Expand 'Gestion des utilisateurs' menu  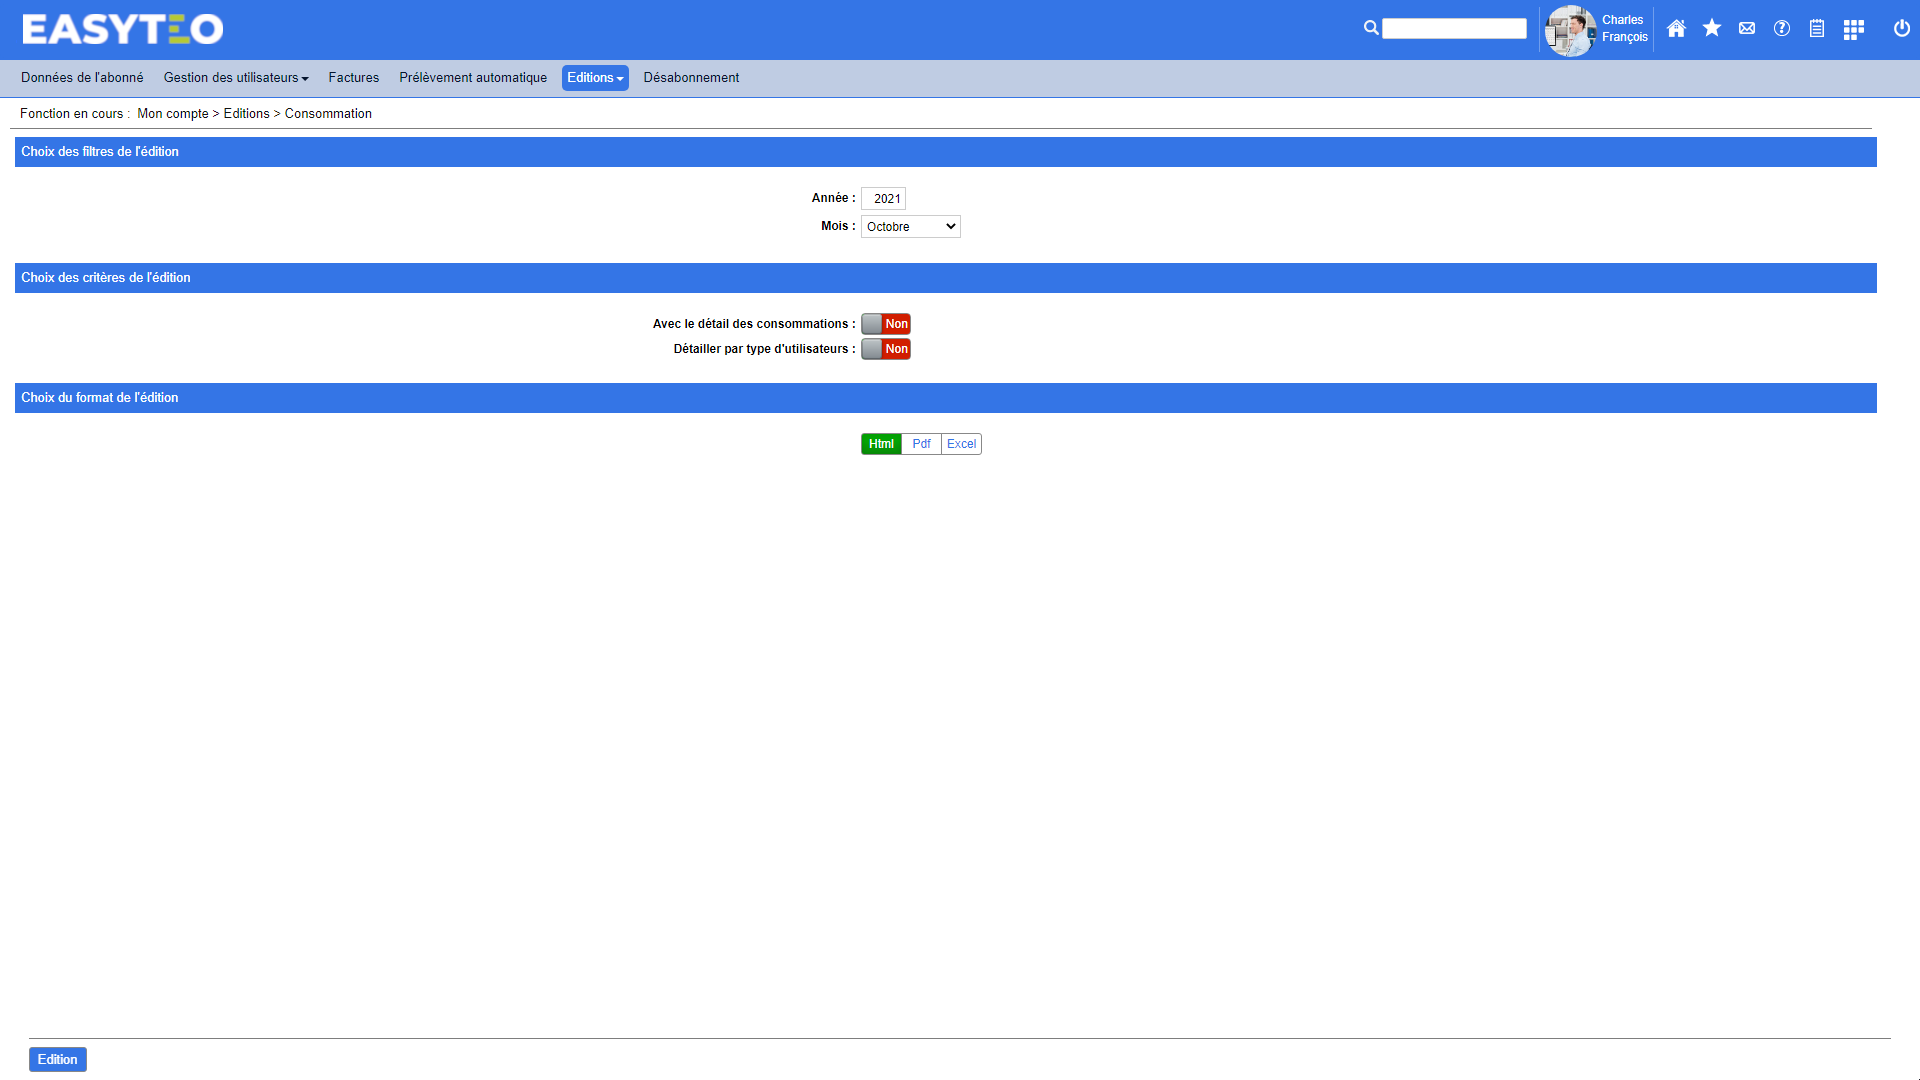(236, 78)
